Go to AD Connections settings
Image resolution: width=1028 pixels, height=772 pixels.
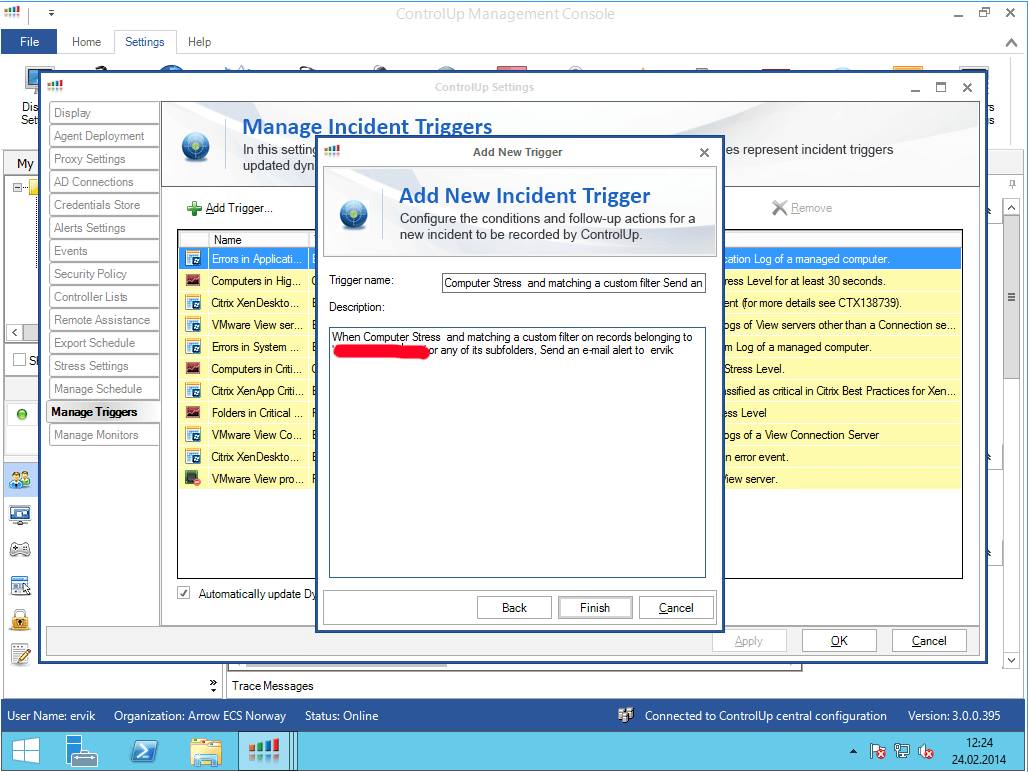pyautogui.click(x=104, y=182)
